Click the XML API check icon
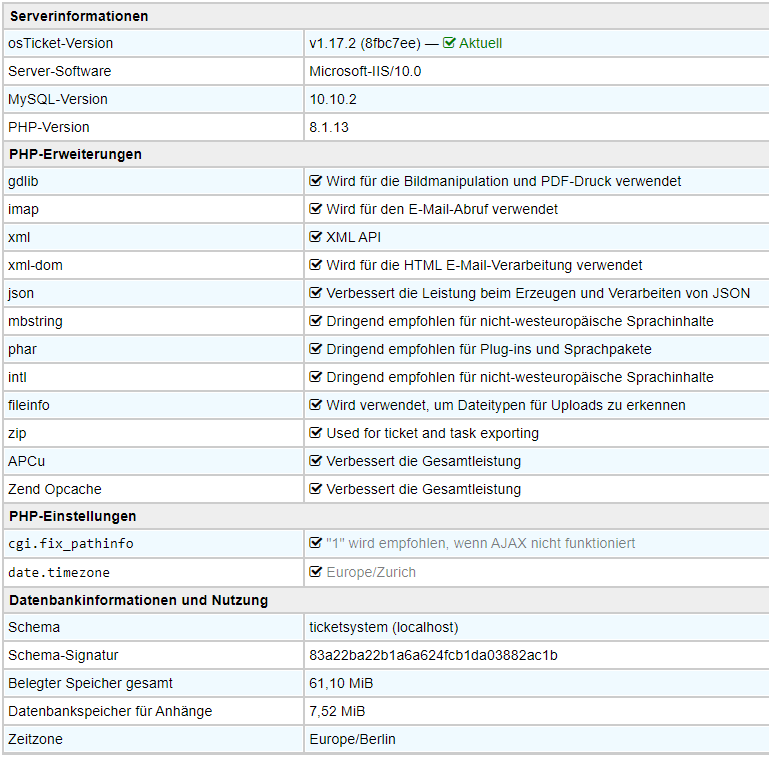This screenshot has width=769, height=761. tap(316, 237)
